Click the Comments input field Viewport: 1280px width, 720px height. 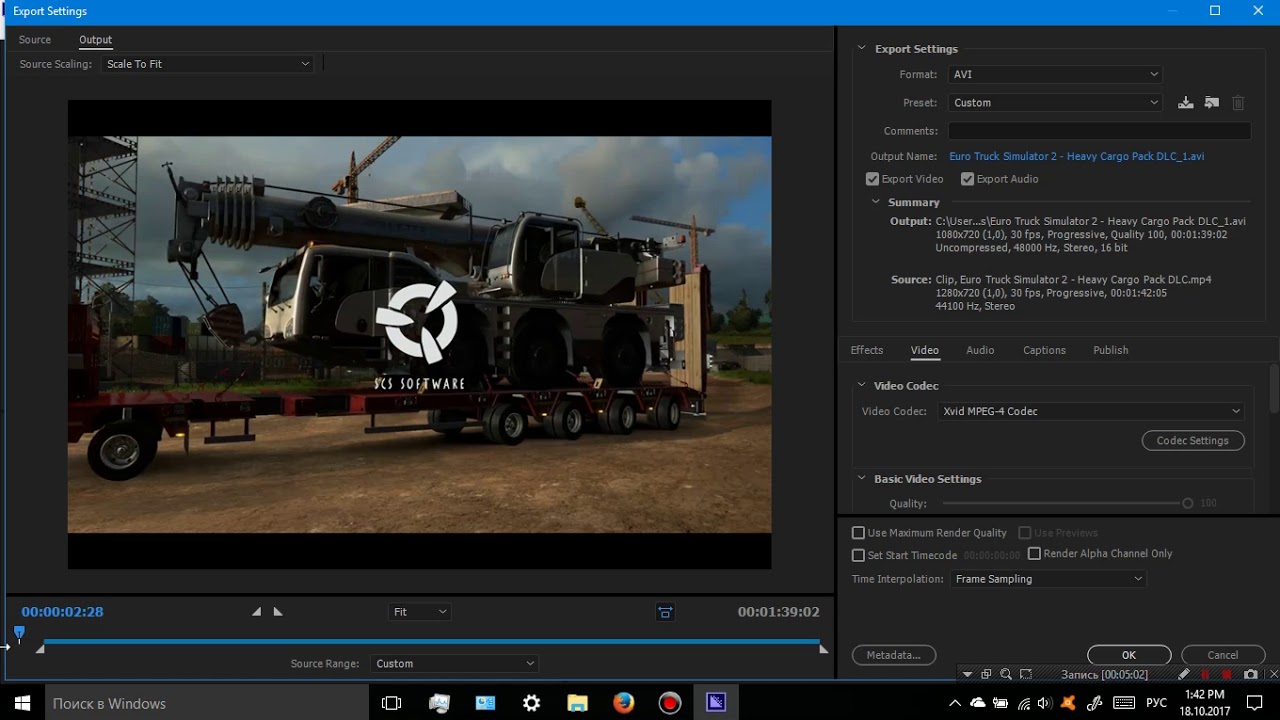click(1099, 131)
